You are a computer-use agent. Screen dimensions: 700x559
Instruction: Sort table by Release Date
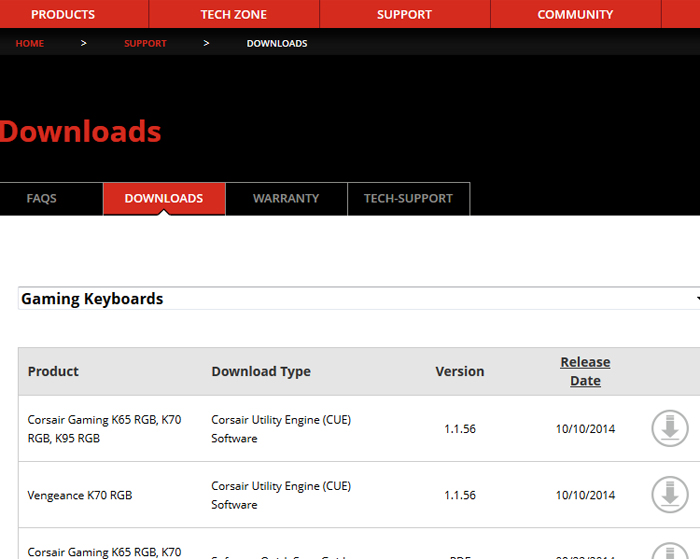tap(585, 371)
